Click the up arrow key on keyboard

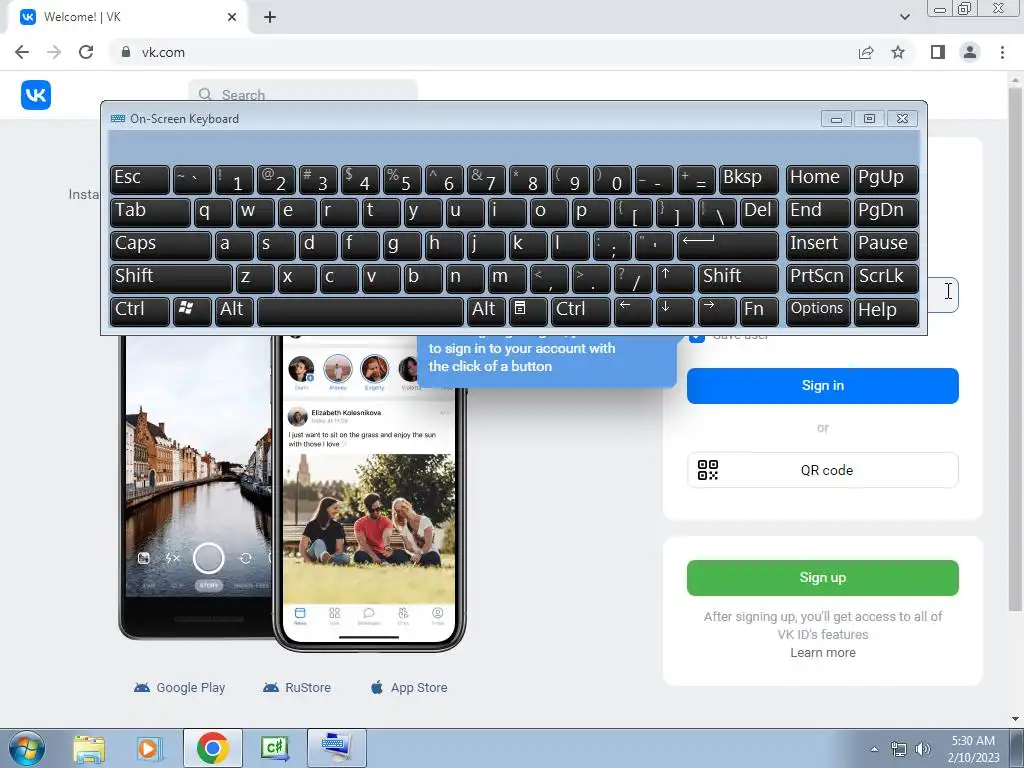pos(674,278)
